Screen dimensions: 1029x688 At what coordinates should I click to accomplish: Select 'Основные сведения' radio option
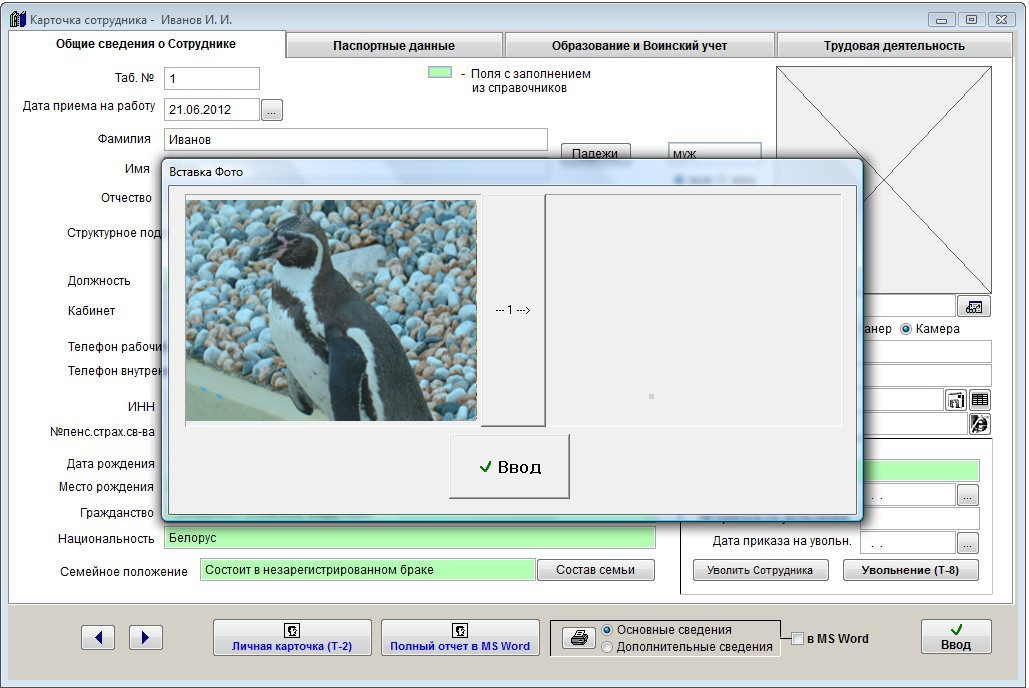click(x=607, y=630)
